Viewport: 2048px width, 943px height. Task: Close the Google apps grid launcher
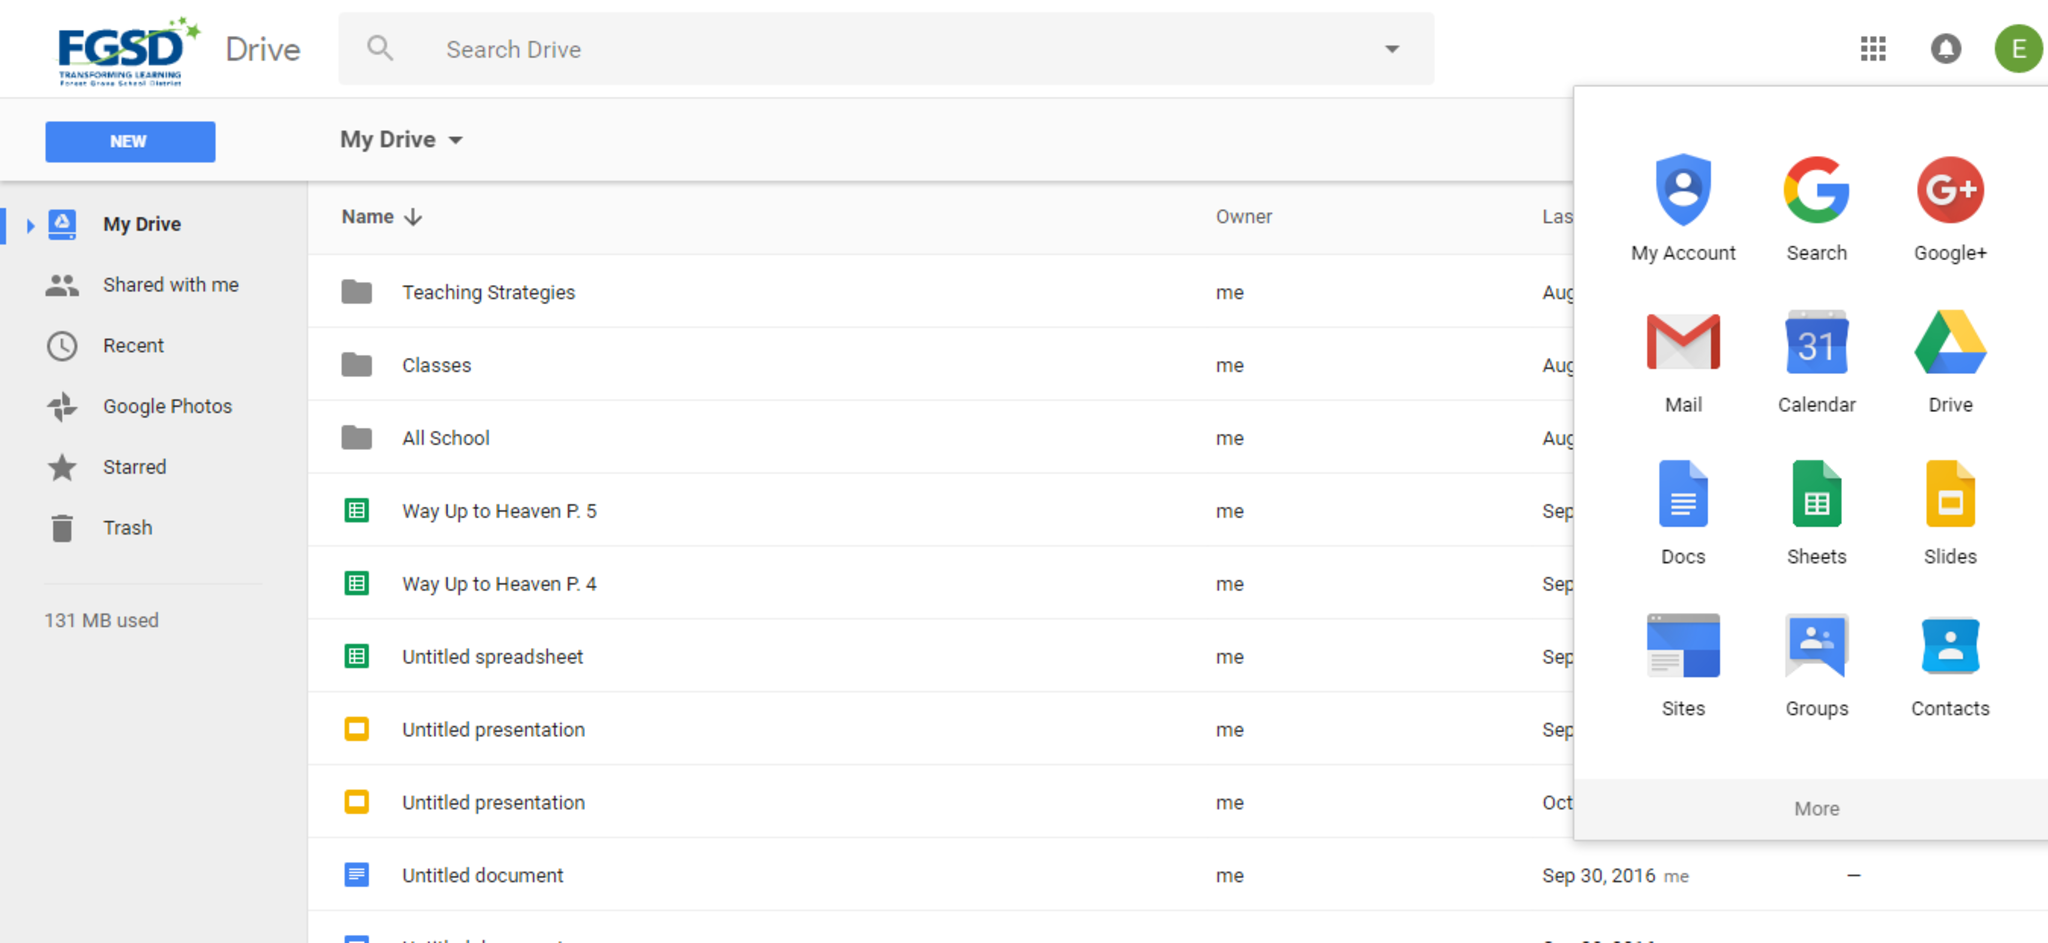point(1873,49)
